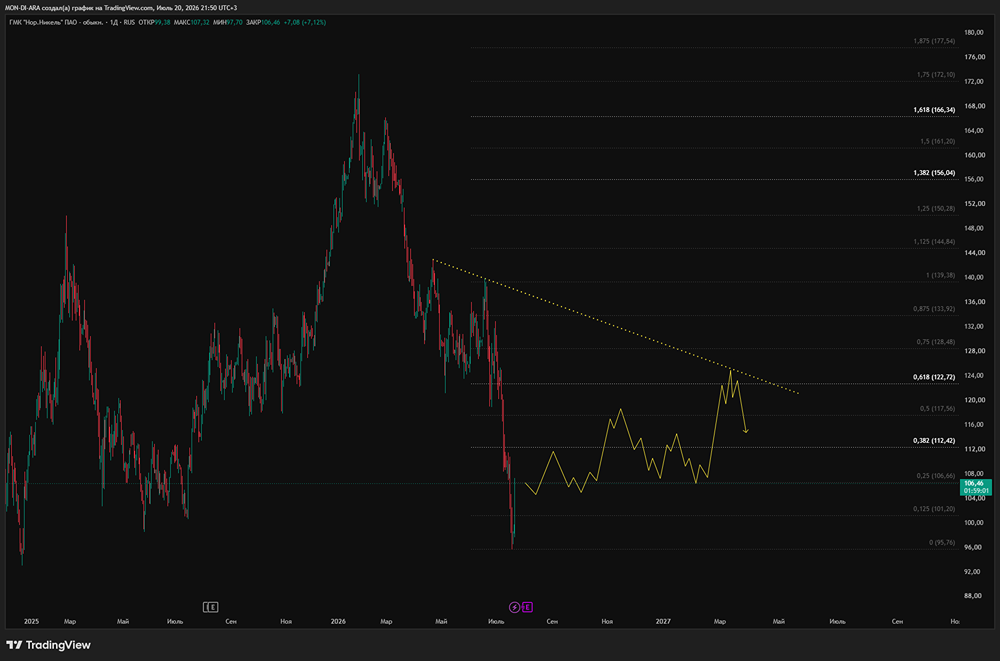Click the purple E earnings marker near July 2026

click(x=527, y=607)
